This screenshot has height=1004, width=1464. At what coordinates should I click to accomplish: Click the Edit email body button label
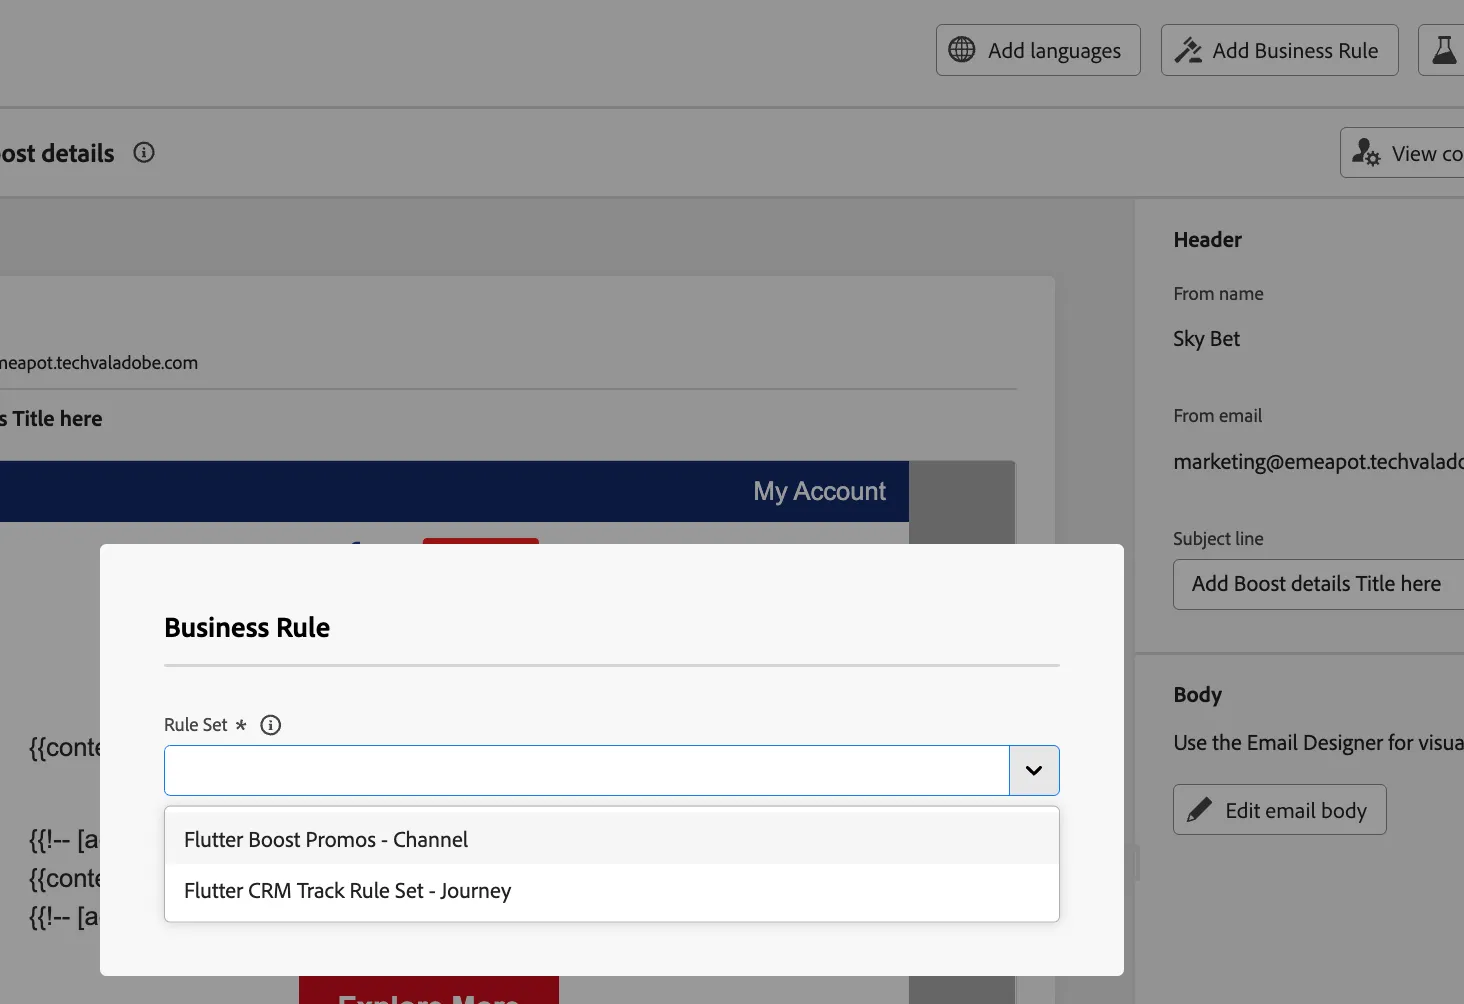(1296, 810)
